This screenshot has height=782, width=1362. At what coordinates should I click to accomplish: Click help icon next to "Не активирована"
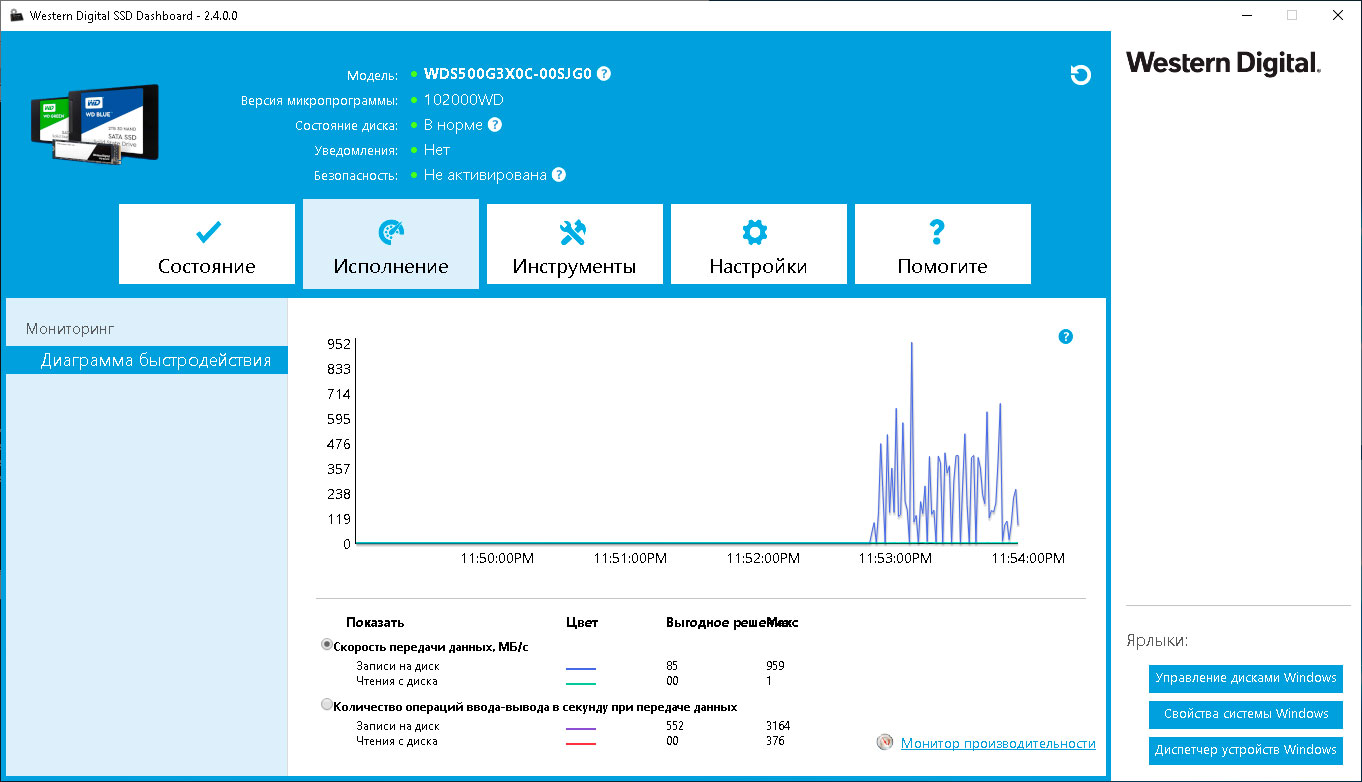(558, 175)
